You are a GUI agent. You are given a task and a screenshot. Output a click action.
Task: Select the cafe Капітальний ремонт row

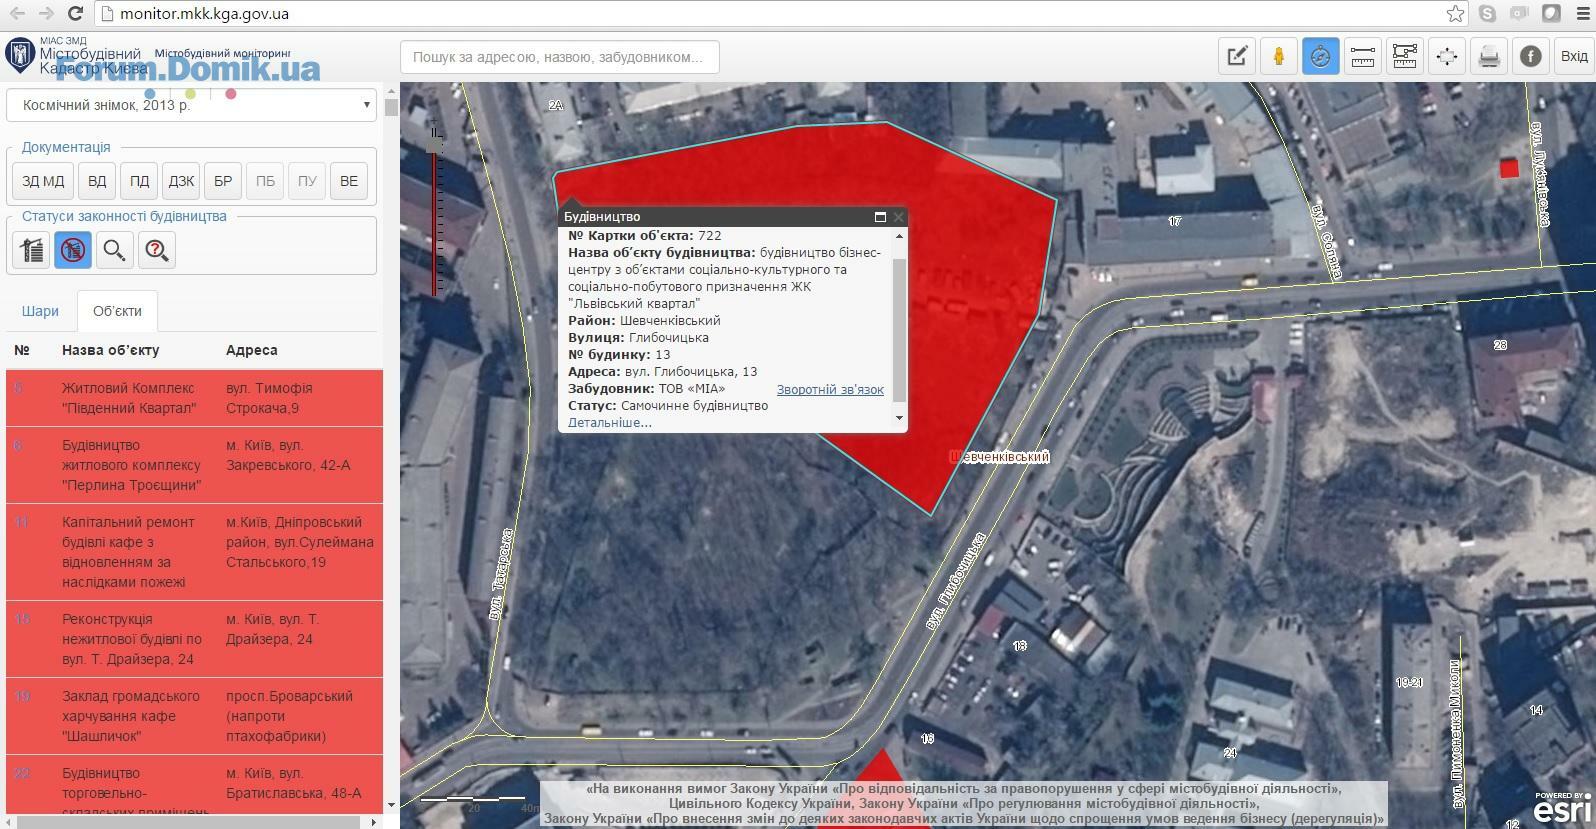tap(194, 552)
